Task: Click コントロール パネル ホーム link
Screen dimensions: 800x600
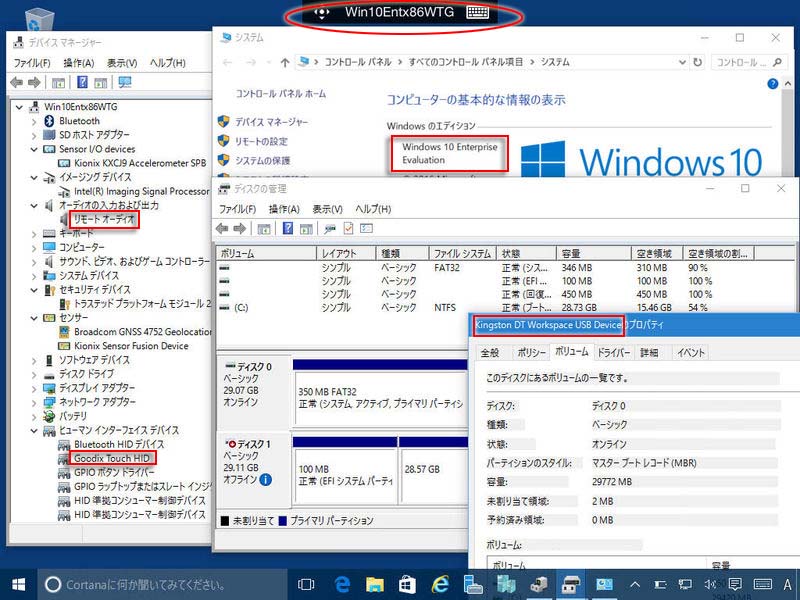Action: tap(281, 94)
